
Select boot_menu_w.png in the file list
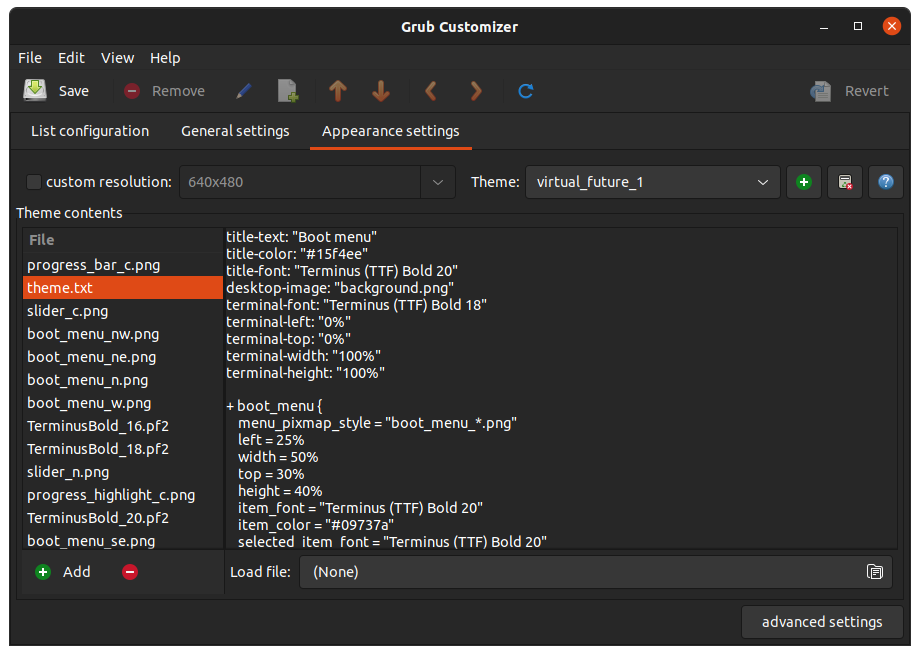tap(123, 403)
